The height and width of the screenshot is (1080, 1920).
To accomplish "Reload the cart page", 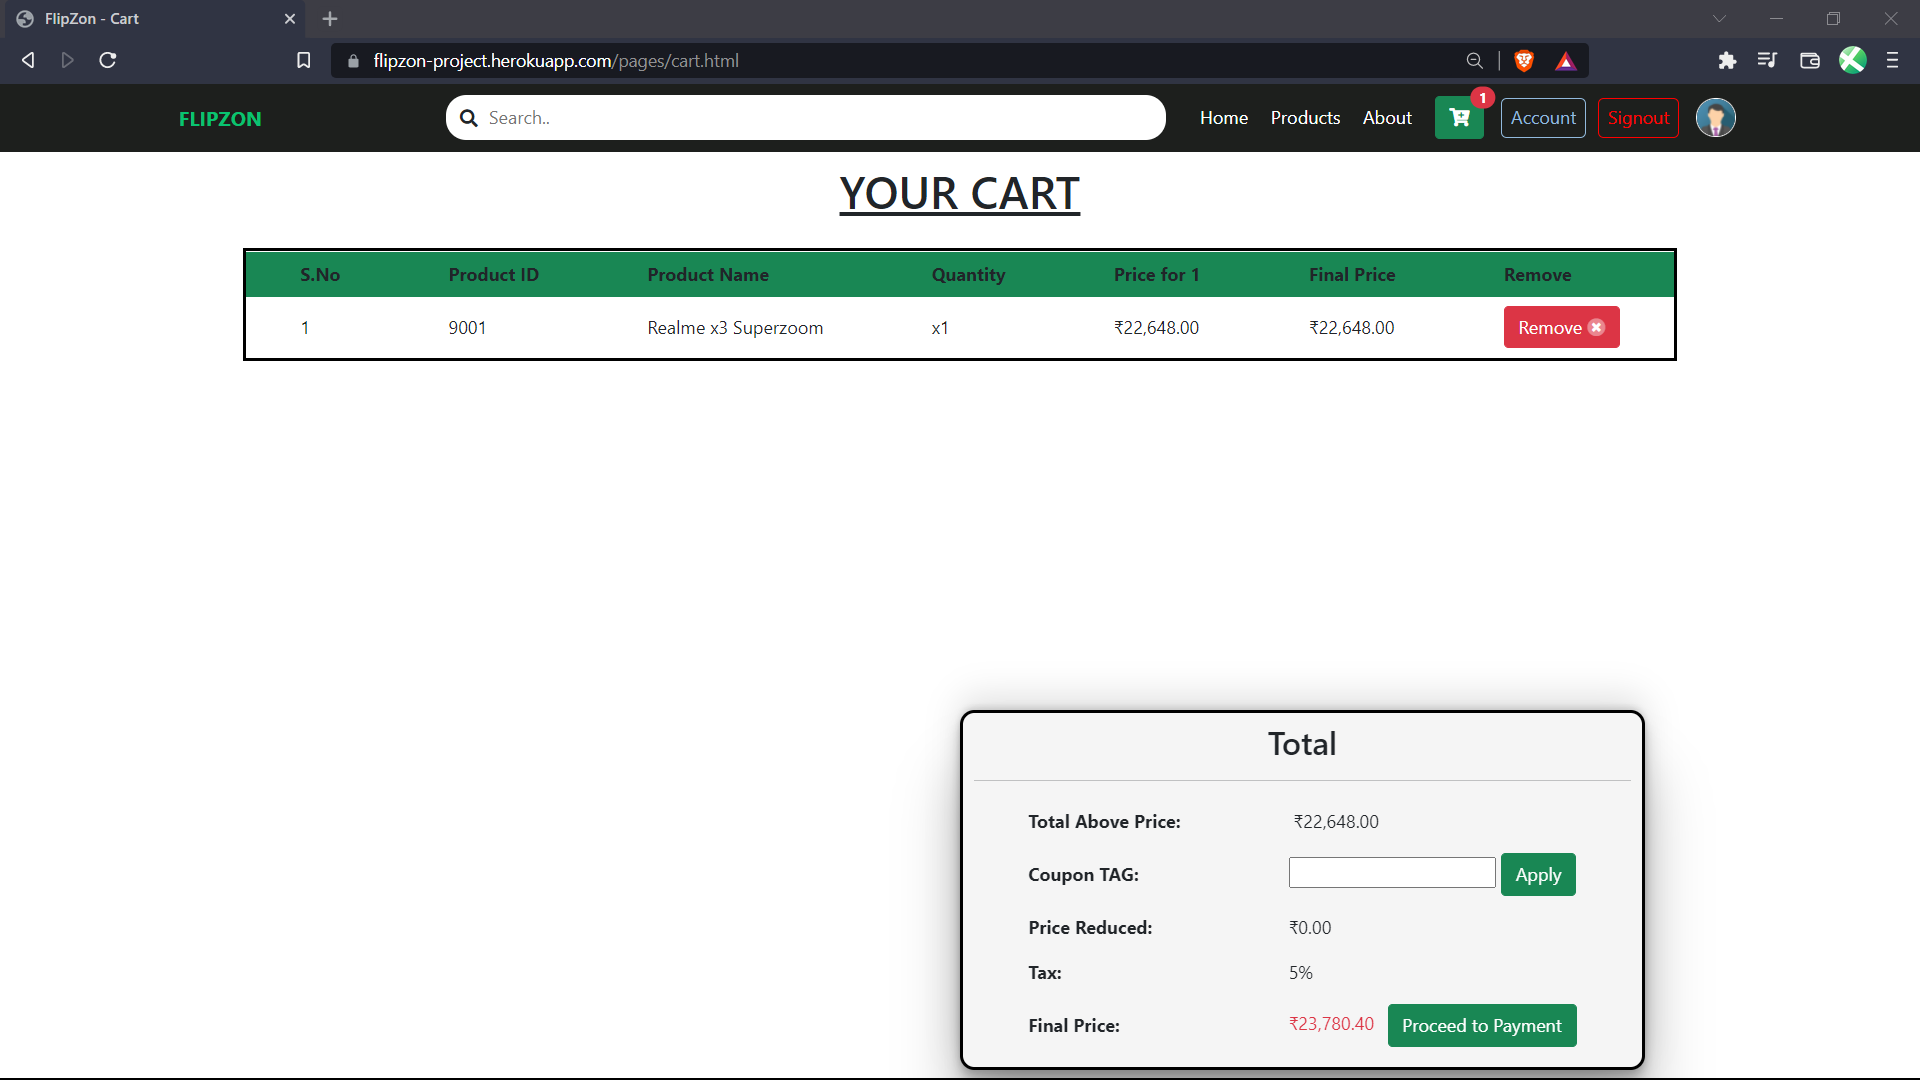I will pyautogui.click(x=108, y=61).
